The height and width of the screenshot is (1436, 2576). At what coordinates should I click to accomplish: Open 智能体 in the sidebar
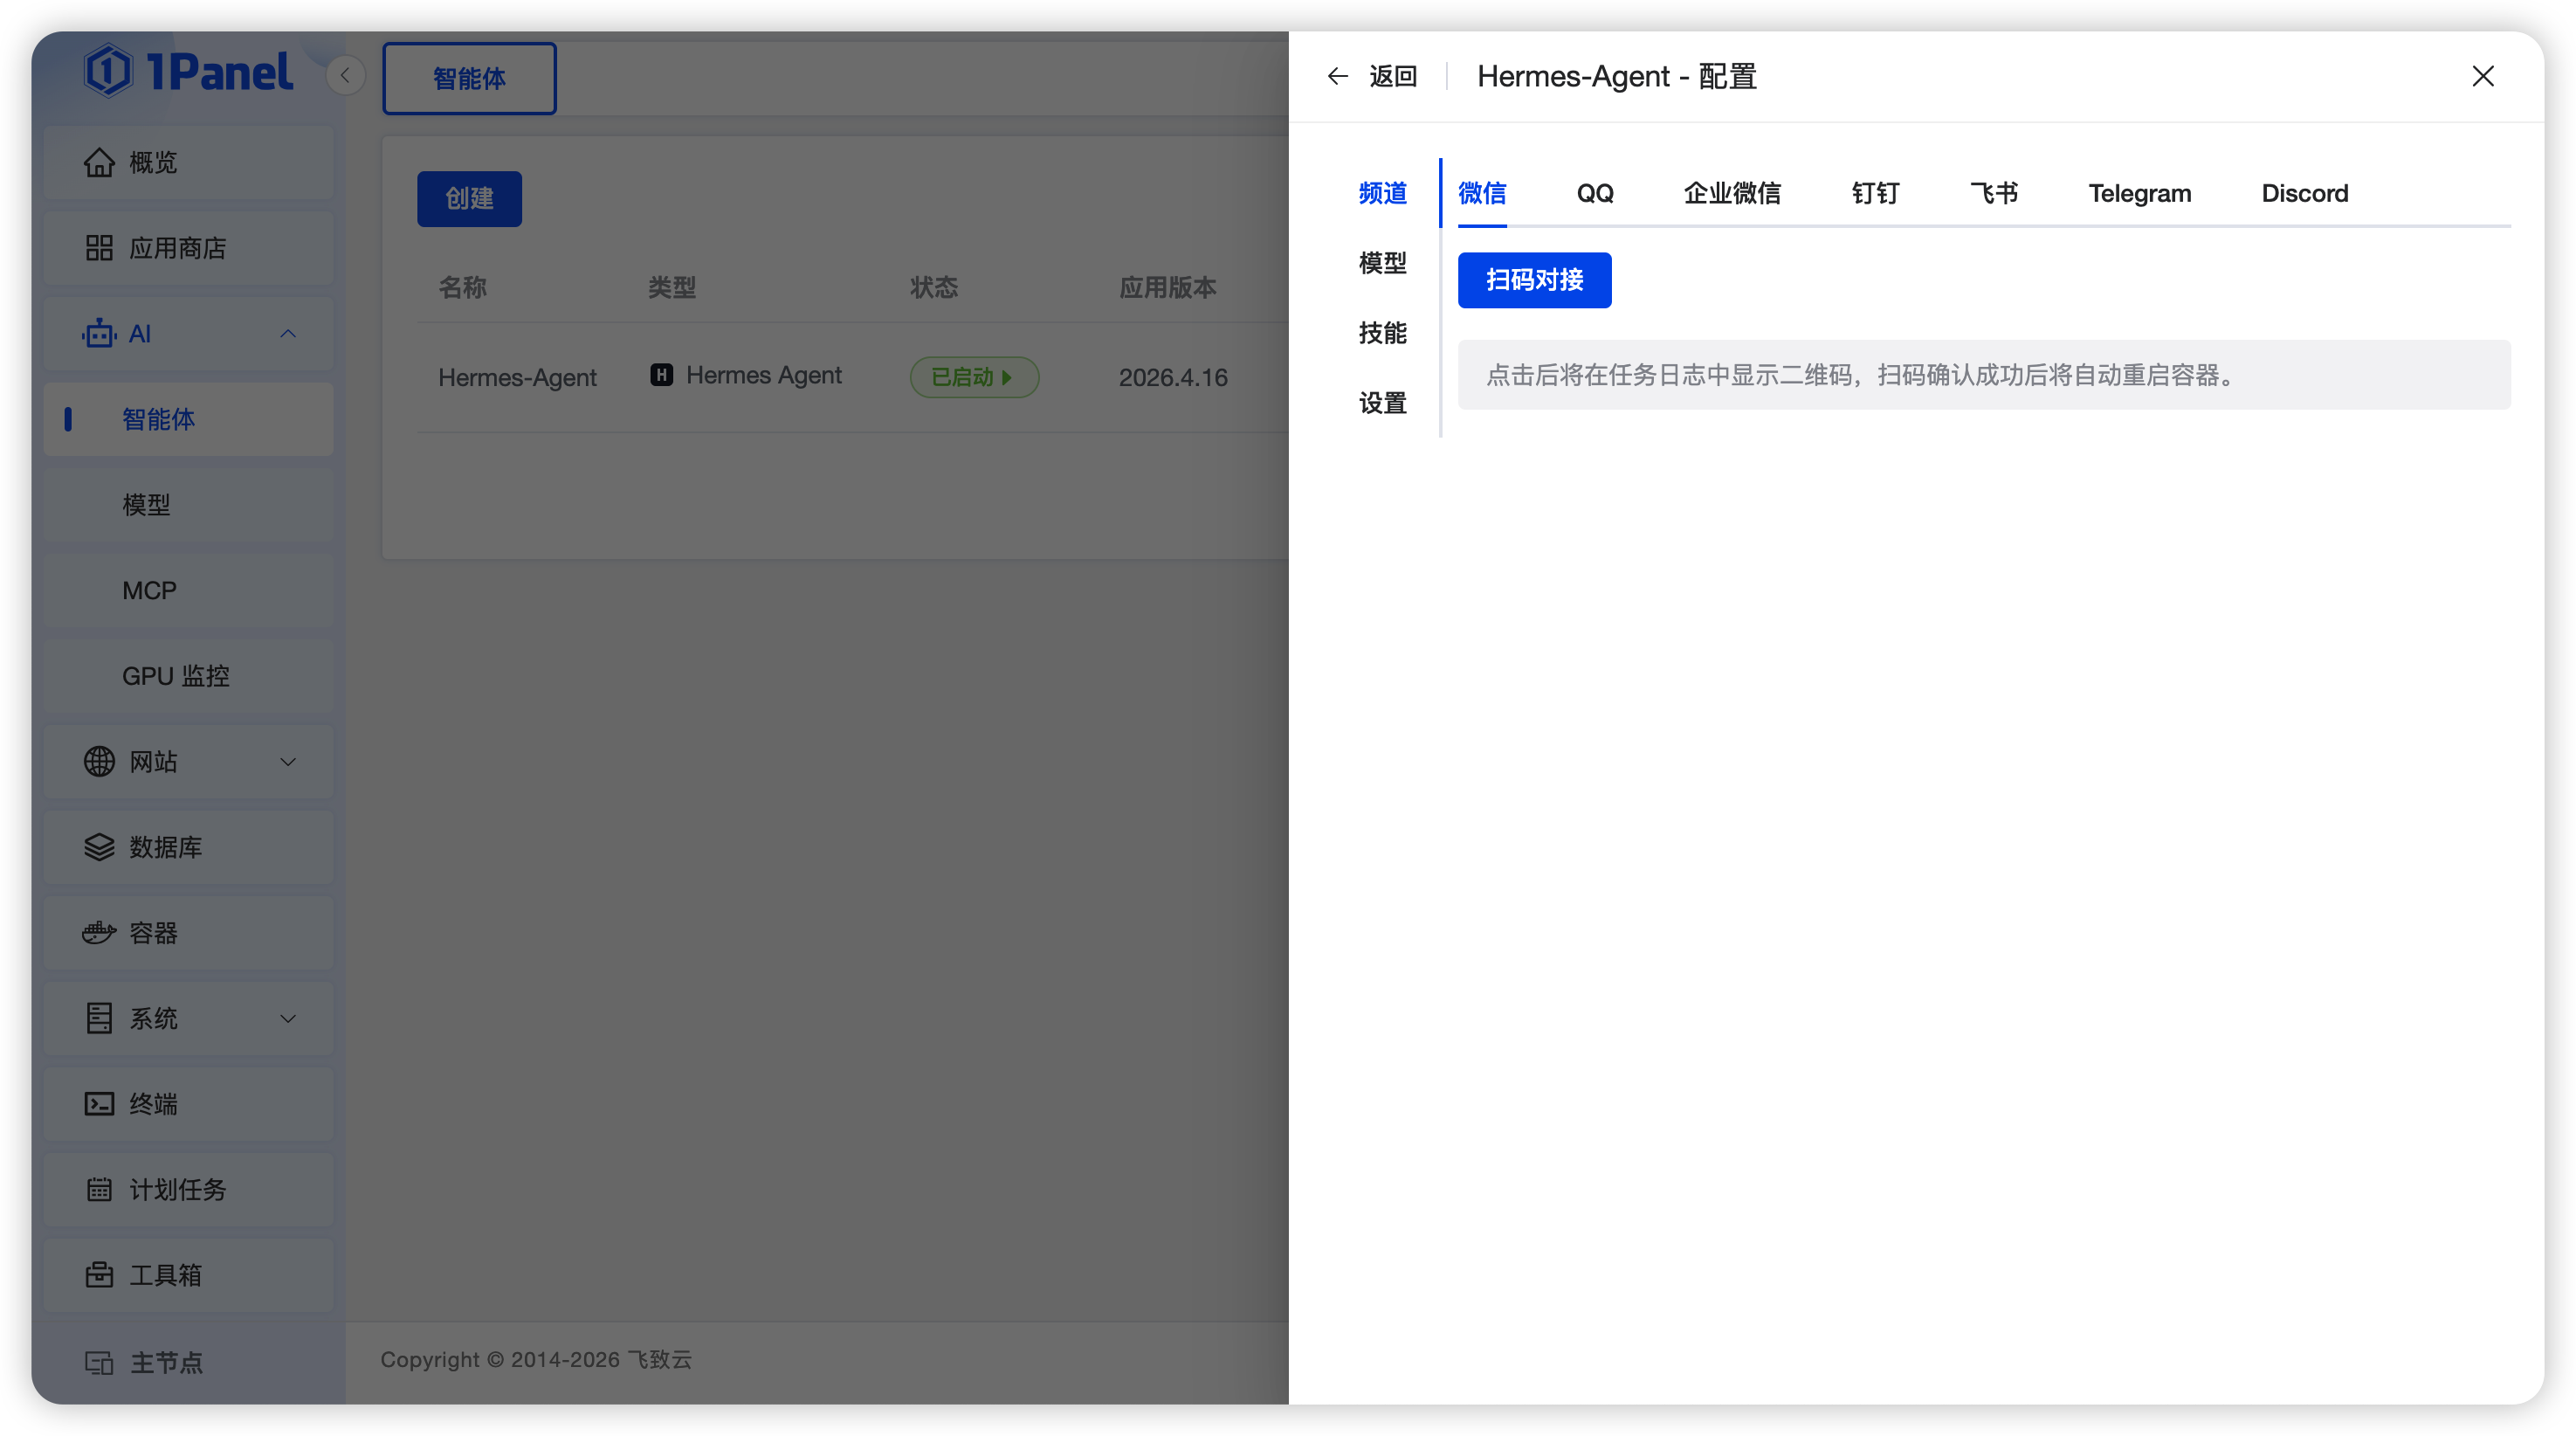pyautogui.click(x=188, y=419)
